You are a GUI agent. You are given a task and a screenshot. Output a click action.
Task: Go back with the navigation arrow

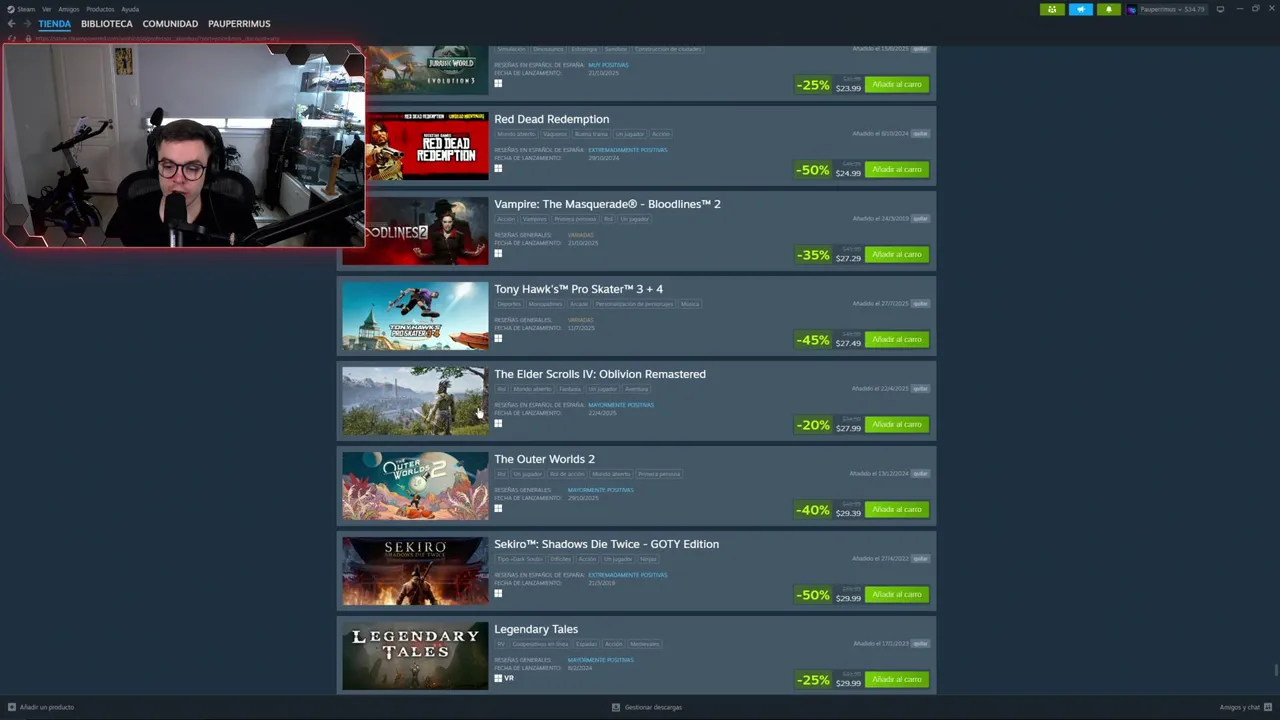tap(11, 23)
